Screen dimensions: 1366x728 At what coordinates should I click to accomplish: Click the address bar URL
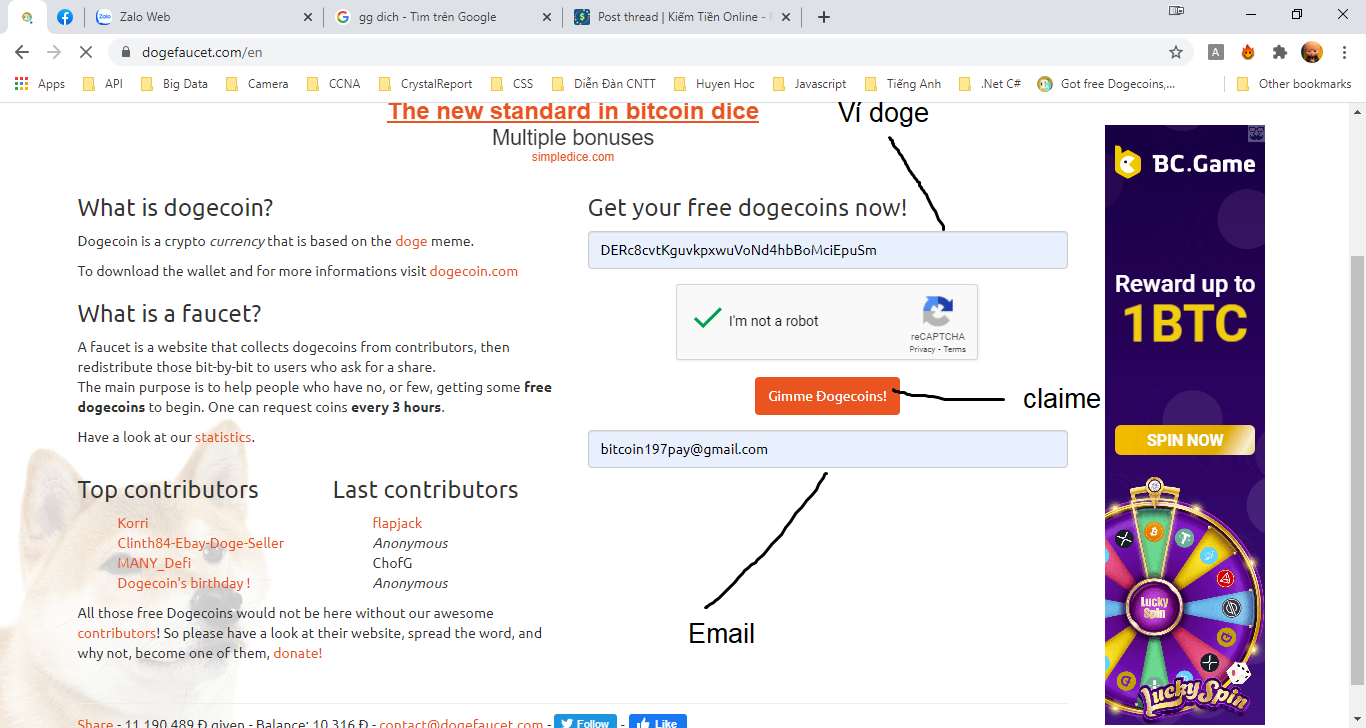click(203, 52)
